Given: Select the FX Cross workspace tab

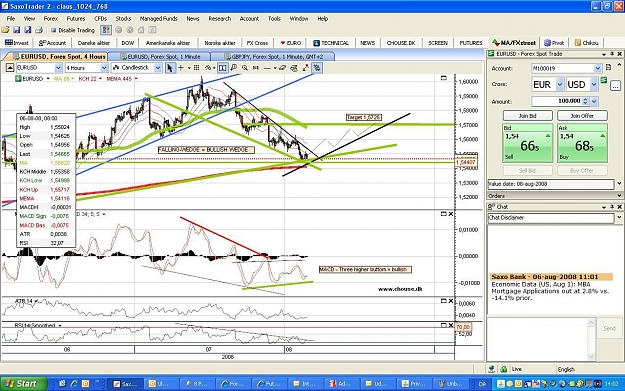Looking at the screenshot, I should [257, 43].
